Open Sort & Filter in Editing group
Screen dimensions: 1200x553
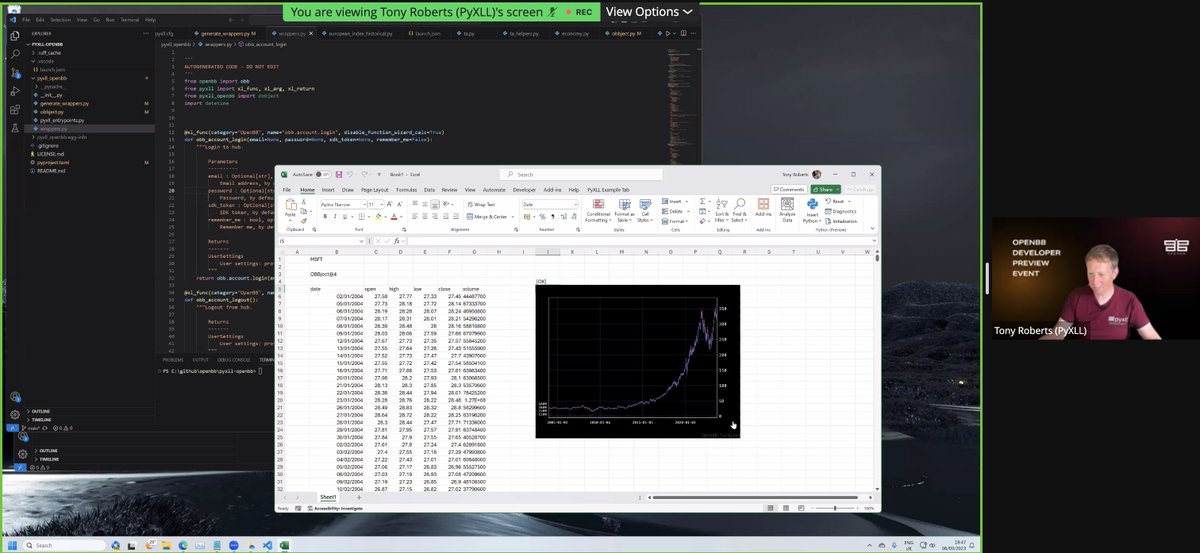[722, 209]
